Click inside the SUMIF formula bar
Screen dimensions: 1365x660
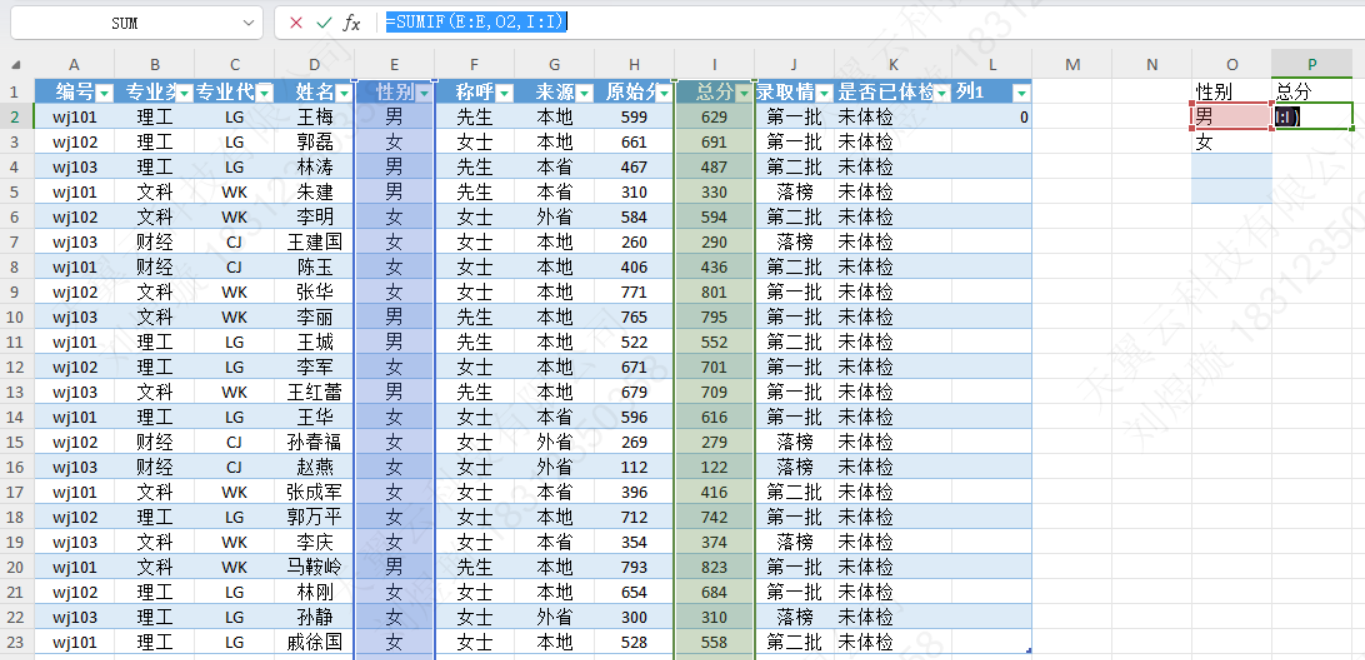point(868,22)
